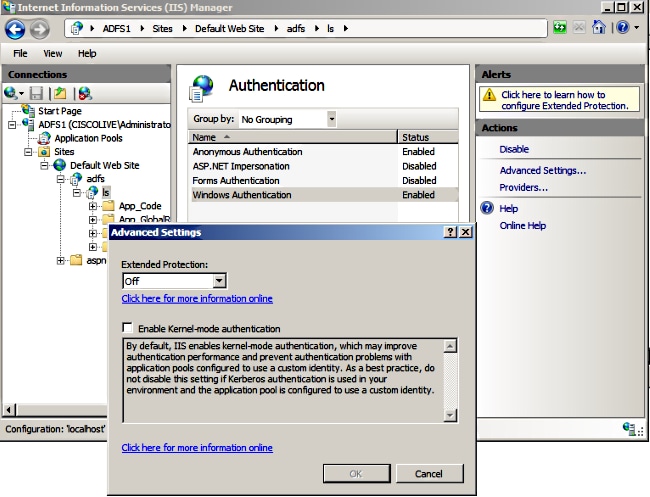Image resolution: width=650 pixels, height=497 pixels.
Task: Open the Help icon dropdown arrow
Action: pyautogui.click(x=637, y=28)
